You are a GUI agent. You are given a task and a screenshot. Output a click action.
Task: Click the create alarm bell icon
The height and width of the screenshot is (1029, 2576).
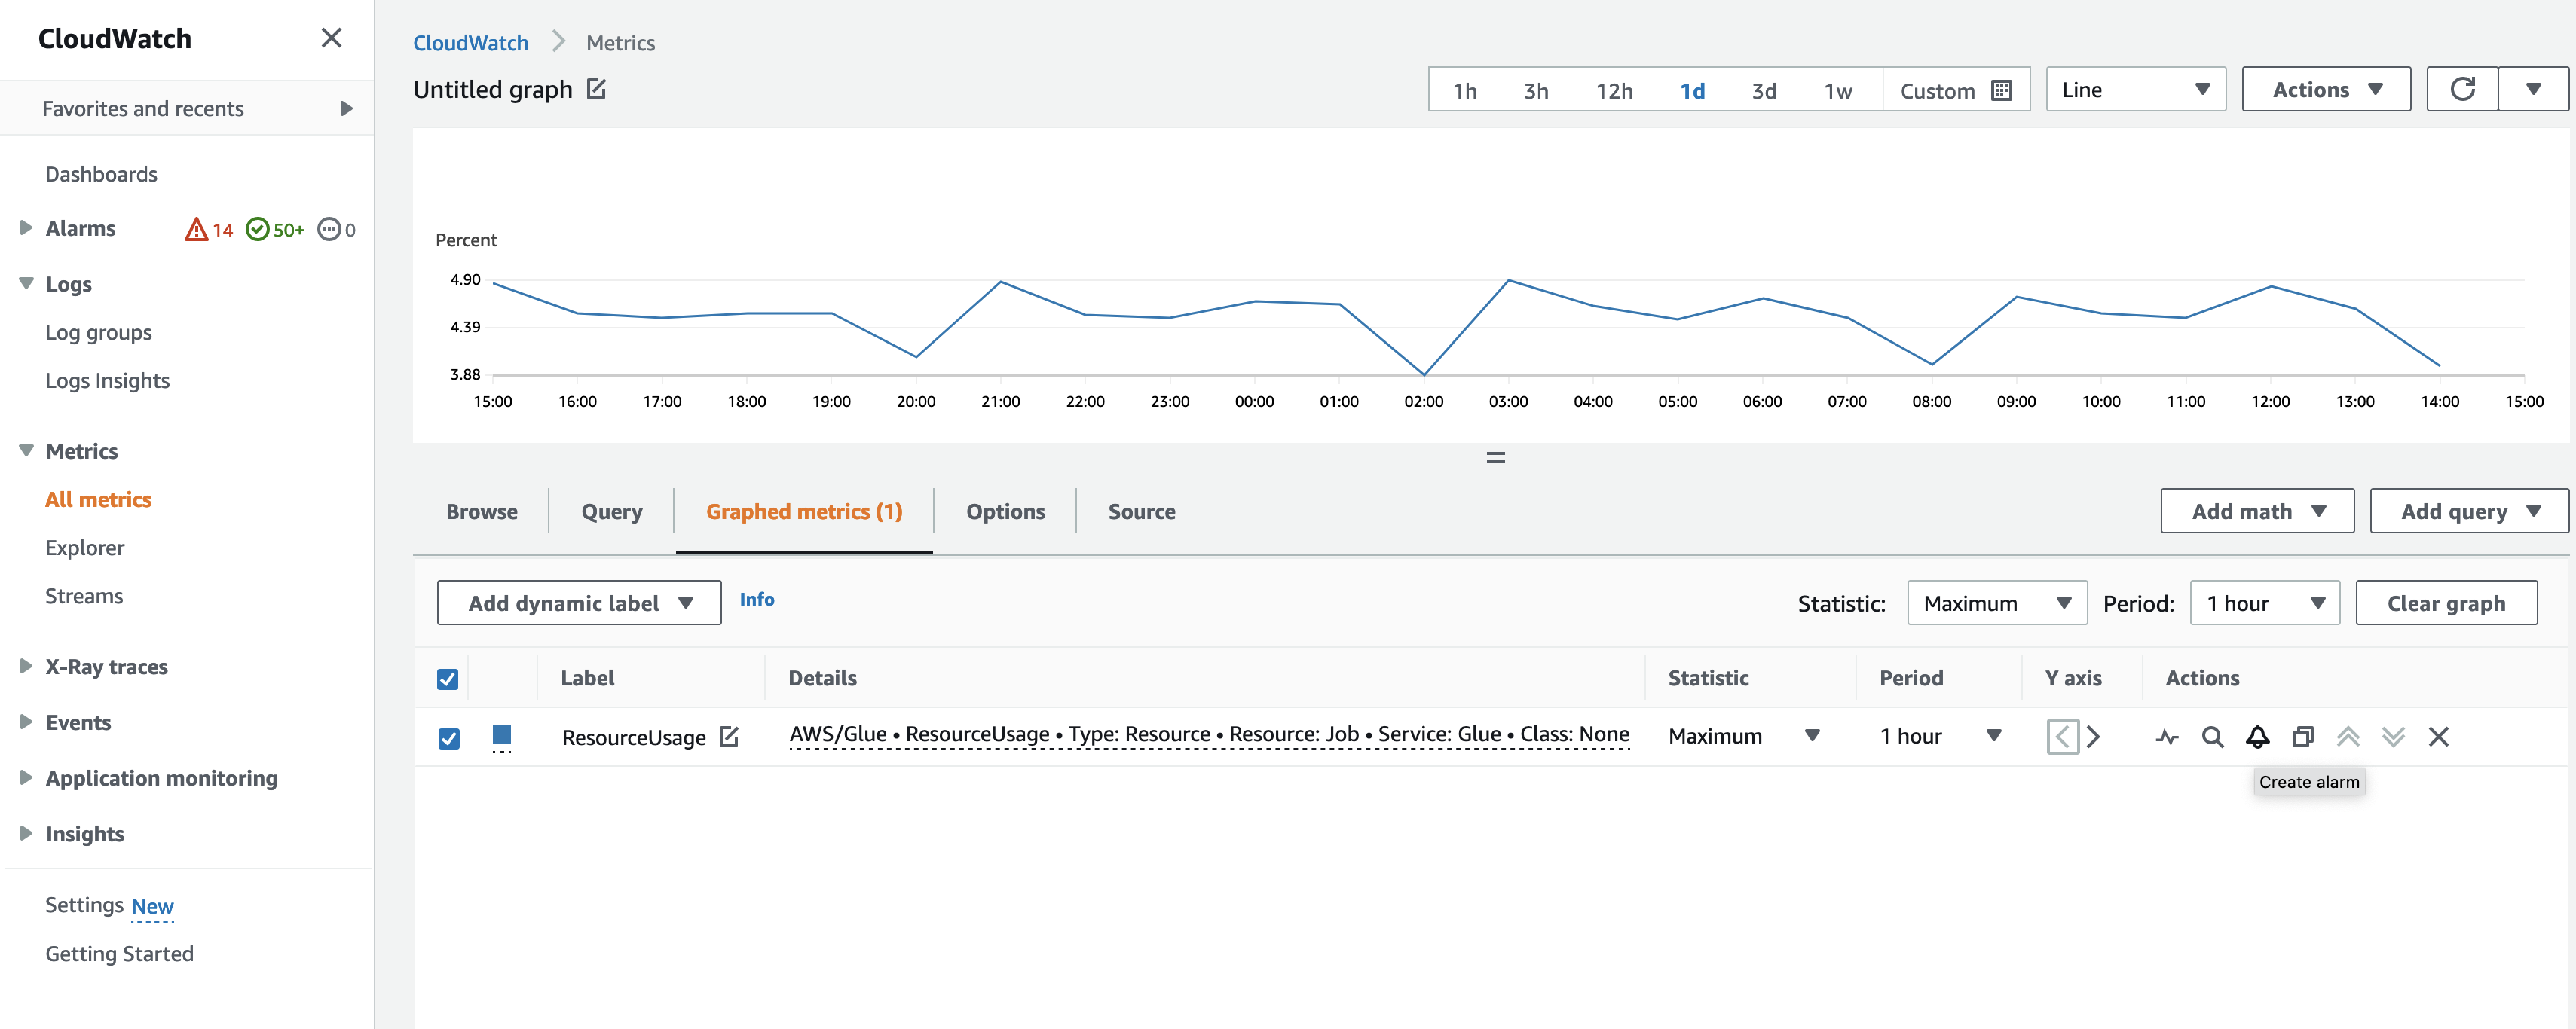click(2259, 735)
